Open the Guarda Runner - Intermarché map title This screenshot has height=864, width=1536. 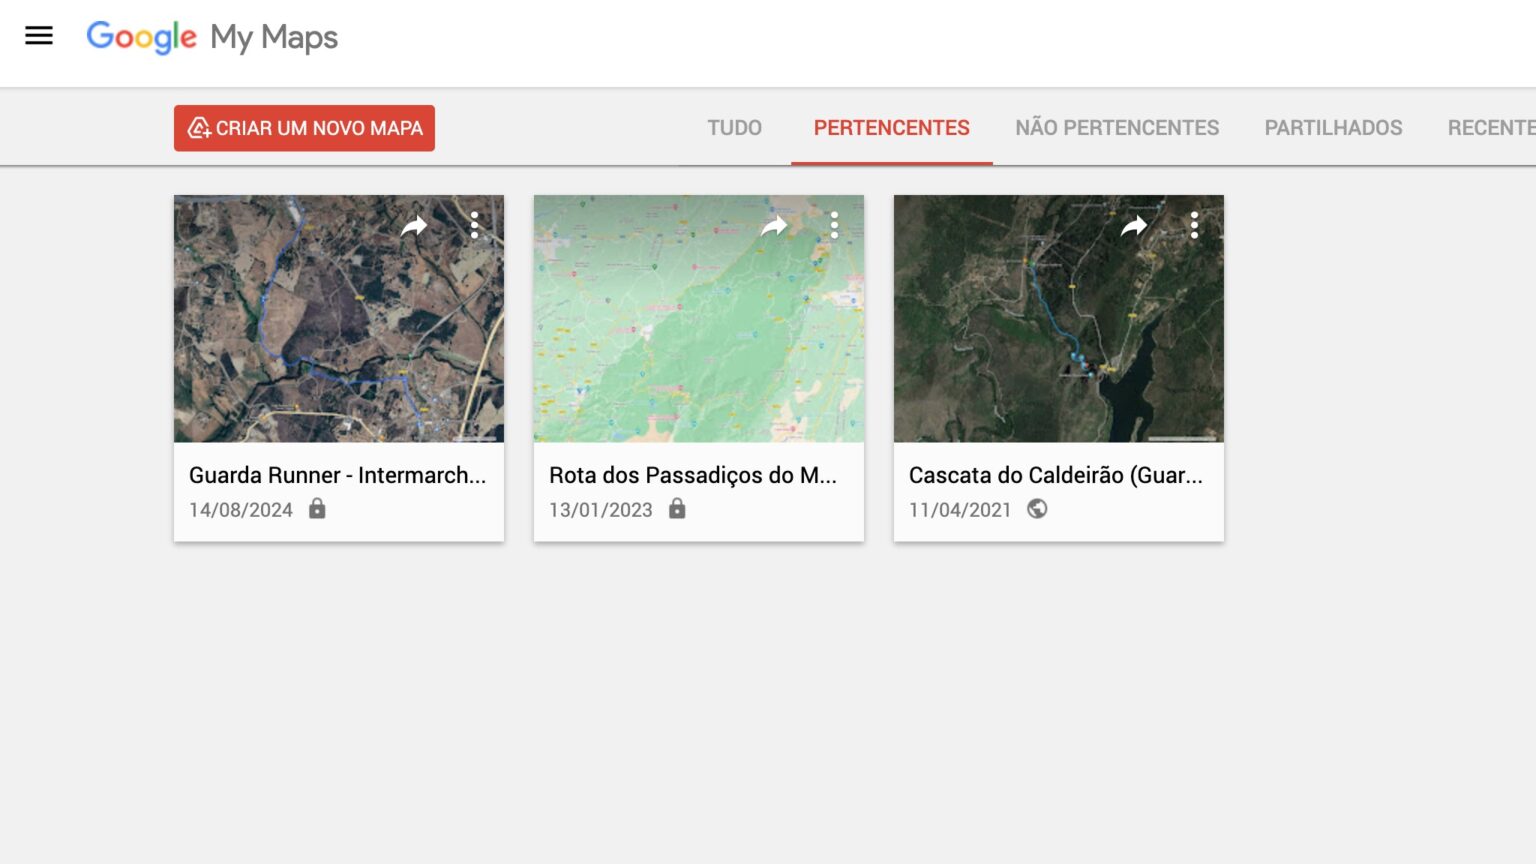[337, 475]
